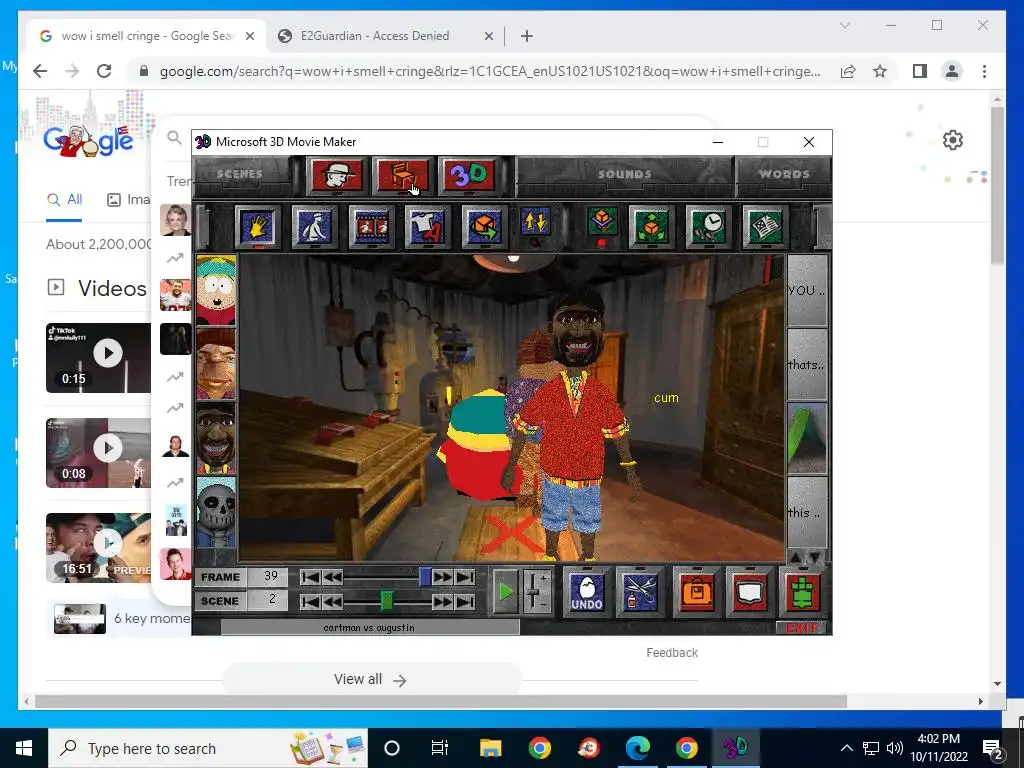1024x768 pixels.
Task: Go to the next scene
Action: [443, 601]
